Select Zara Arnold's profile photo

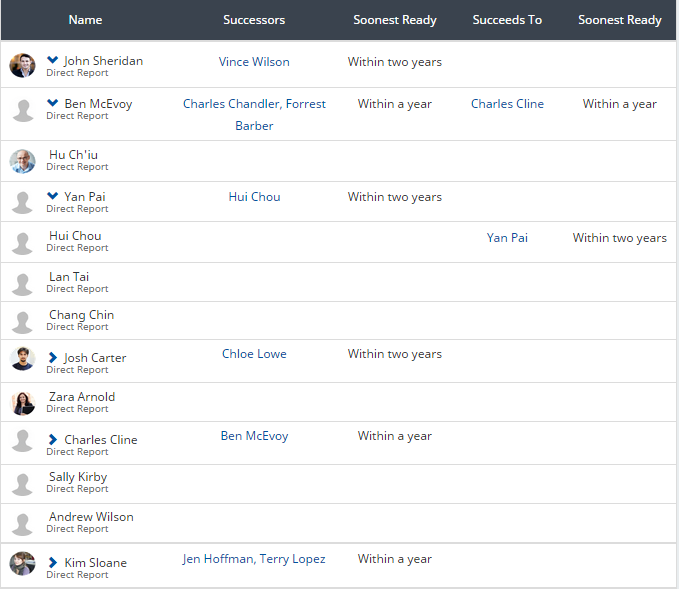click(x=22, y=403)
